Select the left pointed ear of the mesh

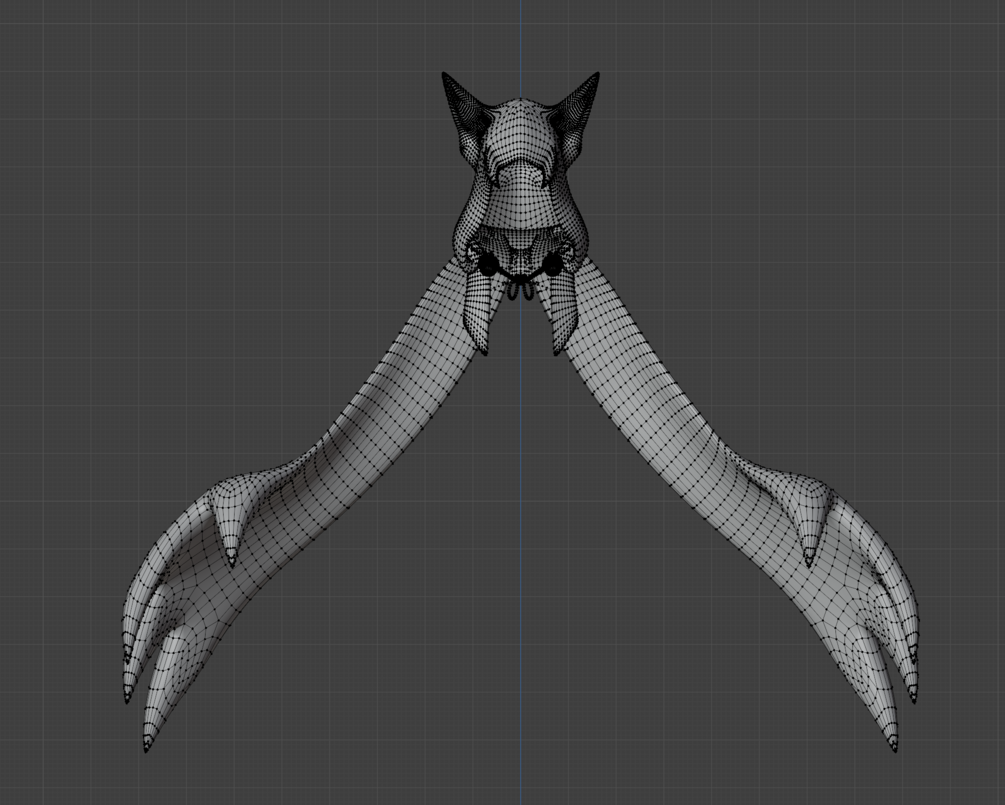click(x=465, y=115)
